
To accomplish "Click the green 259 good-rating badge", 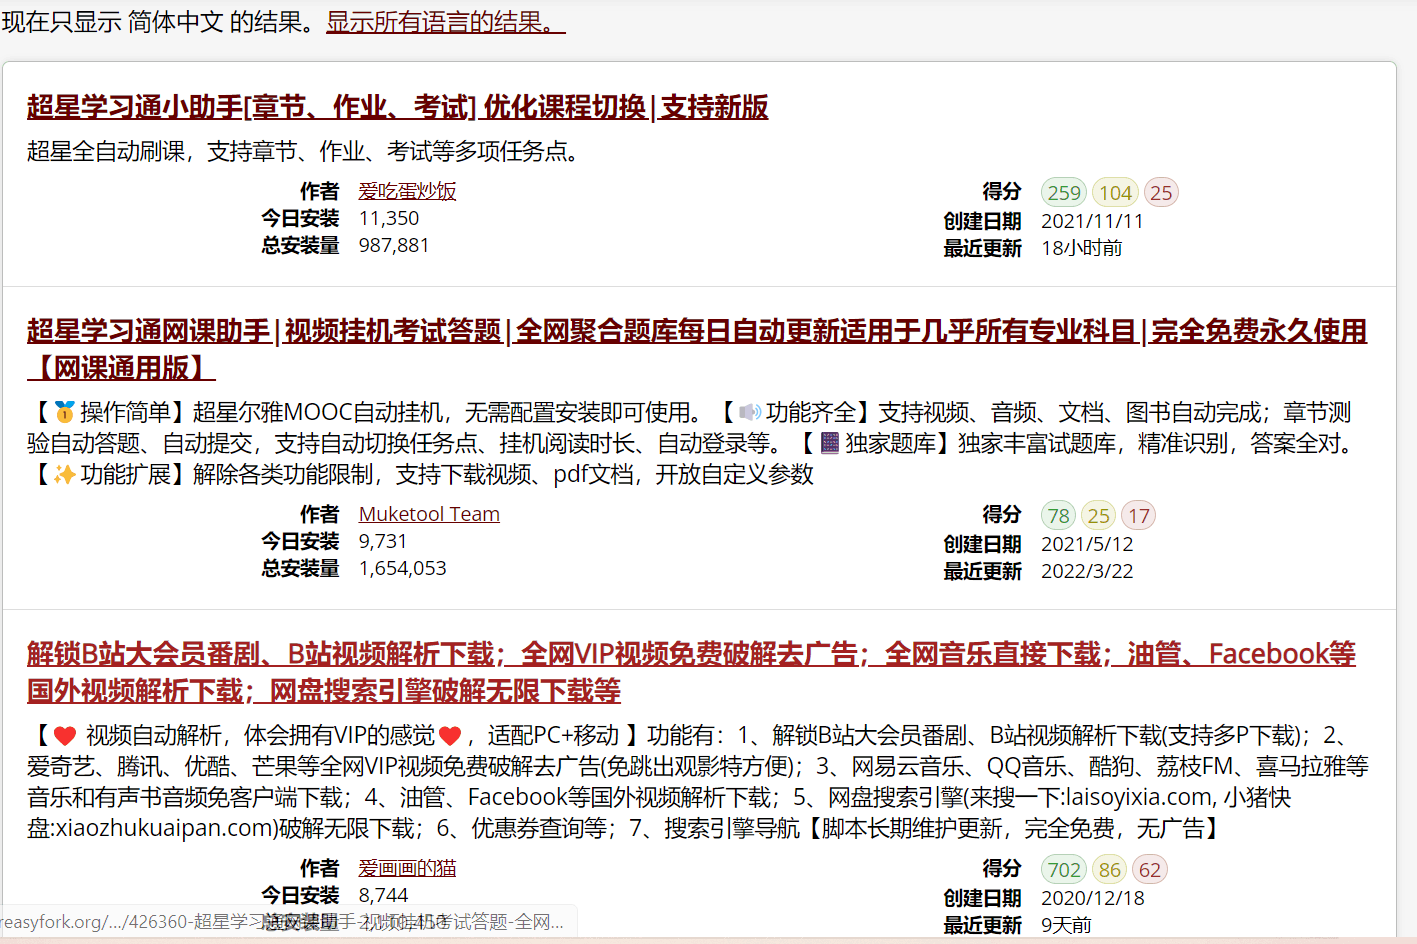I will (1064, 192).
